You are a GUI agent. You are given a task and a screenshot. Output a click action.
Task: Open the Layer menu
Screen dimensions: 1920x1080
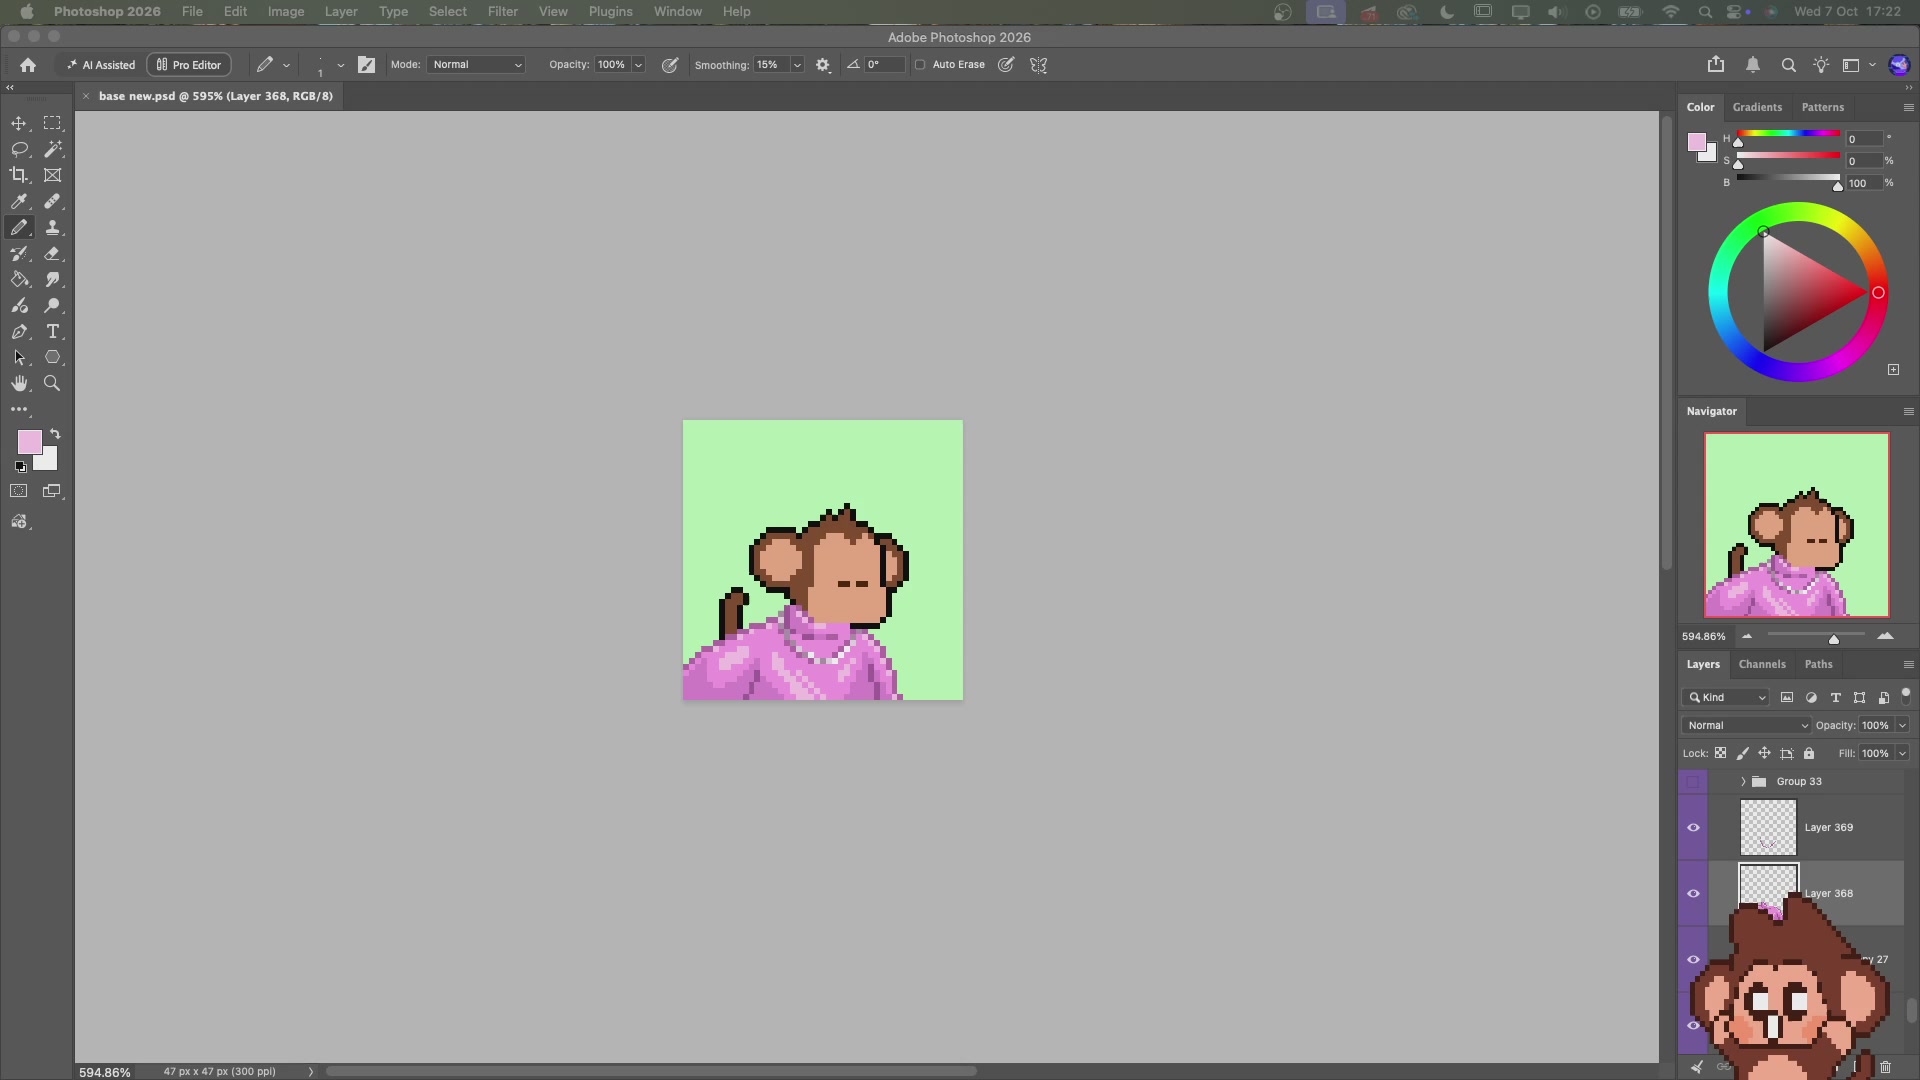pyautogui.click(x=341, y=11)
